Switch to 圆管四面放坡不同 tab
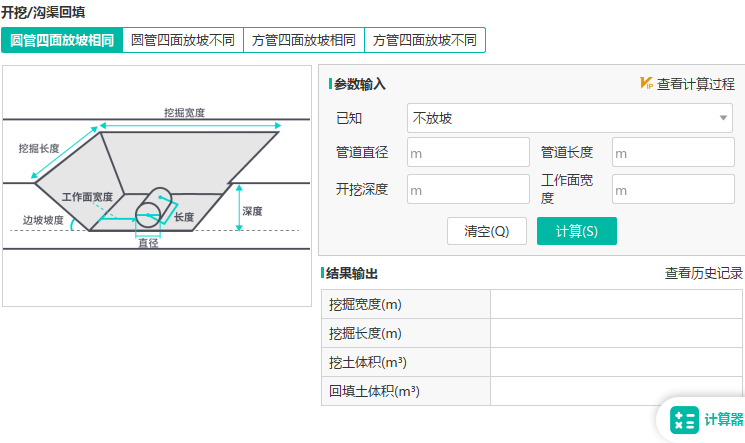 pos(183,40)
